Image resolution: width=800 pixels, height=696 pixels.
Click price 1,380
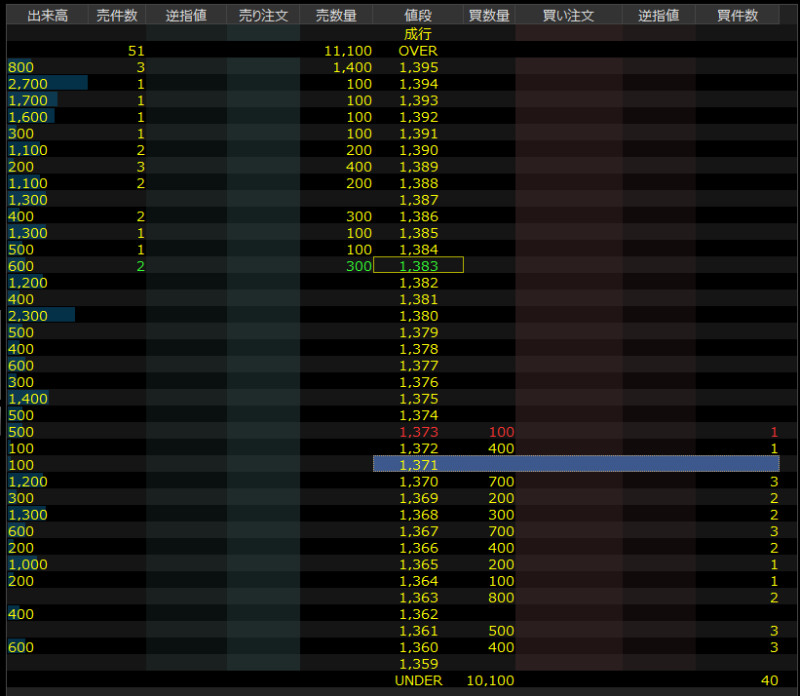[418, 316]
